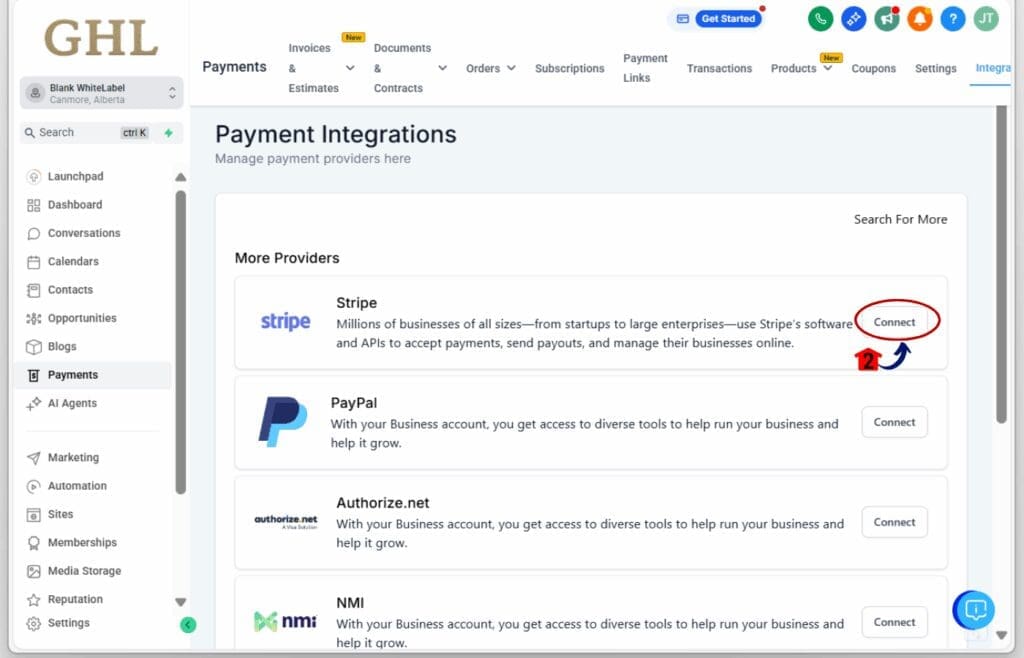Open the megaphone announcements icon
This screenshot has width=1024, height=658.
887,19
